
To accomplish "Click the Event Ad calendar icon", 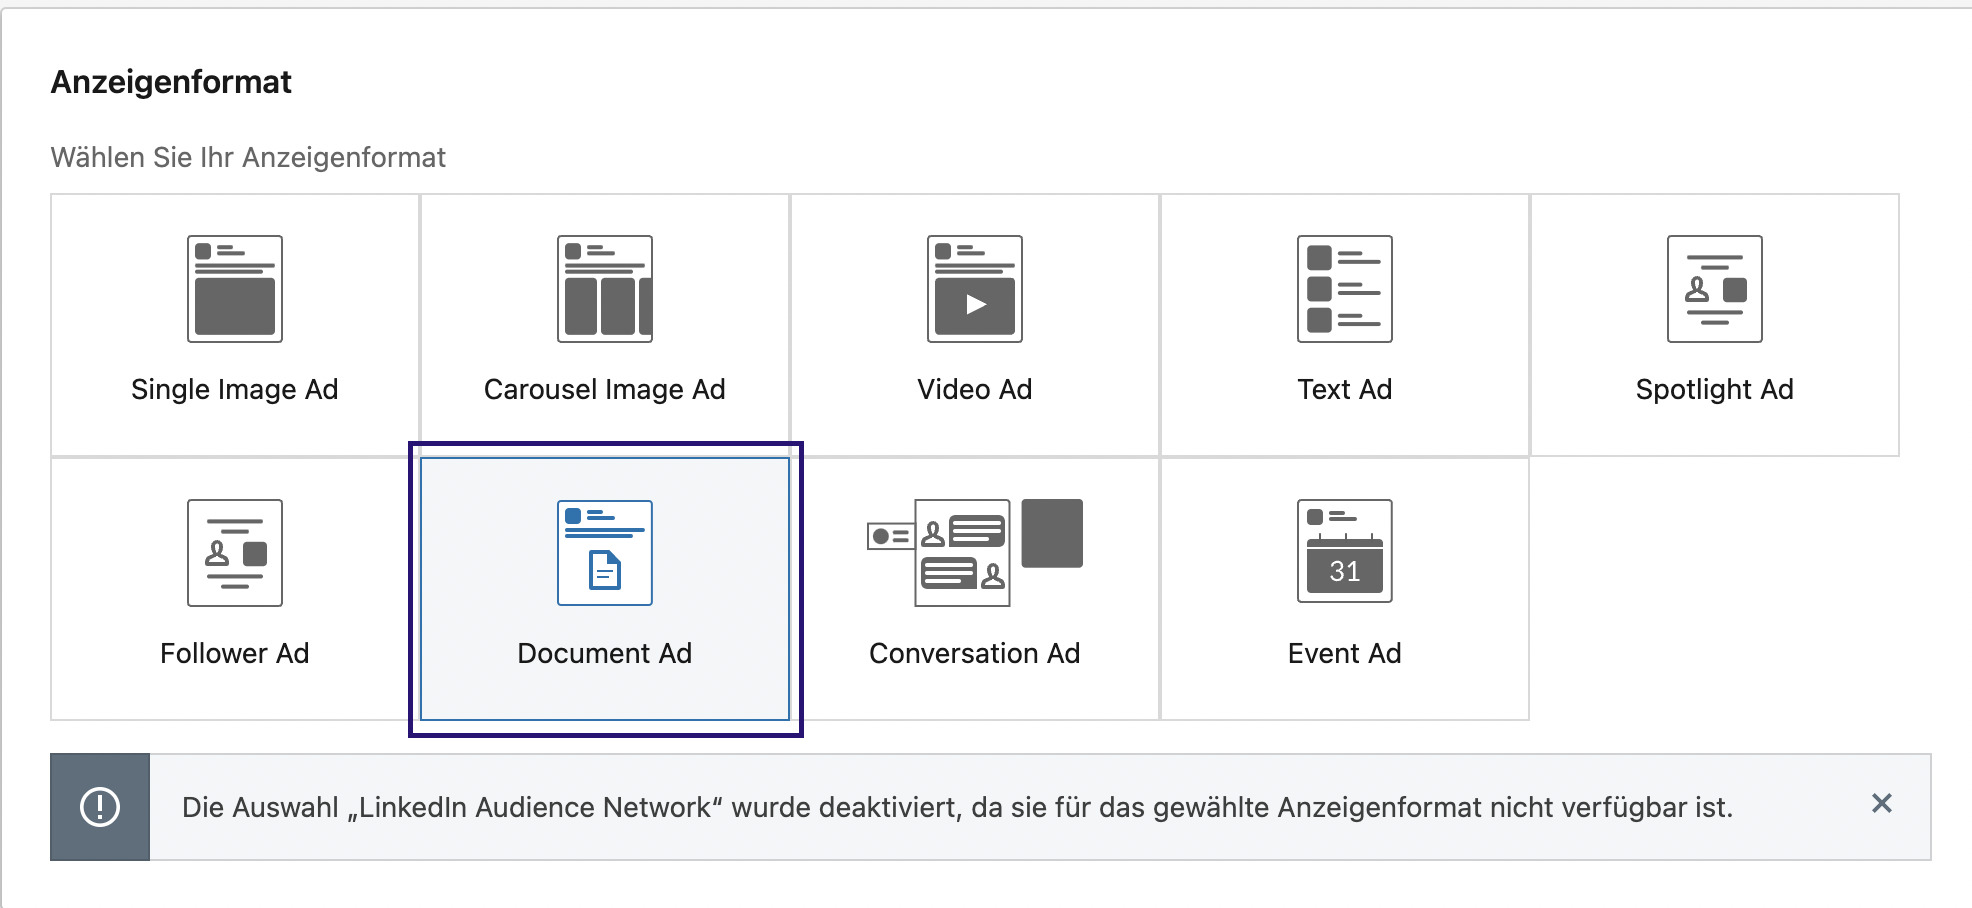I will pos(1345,551).
